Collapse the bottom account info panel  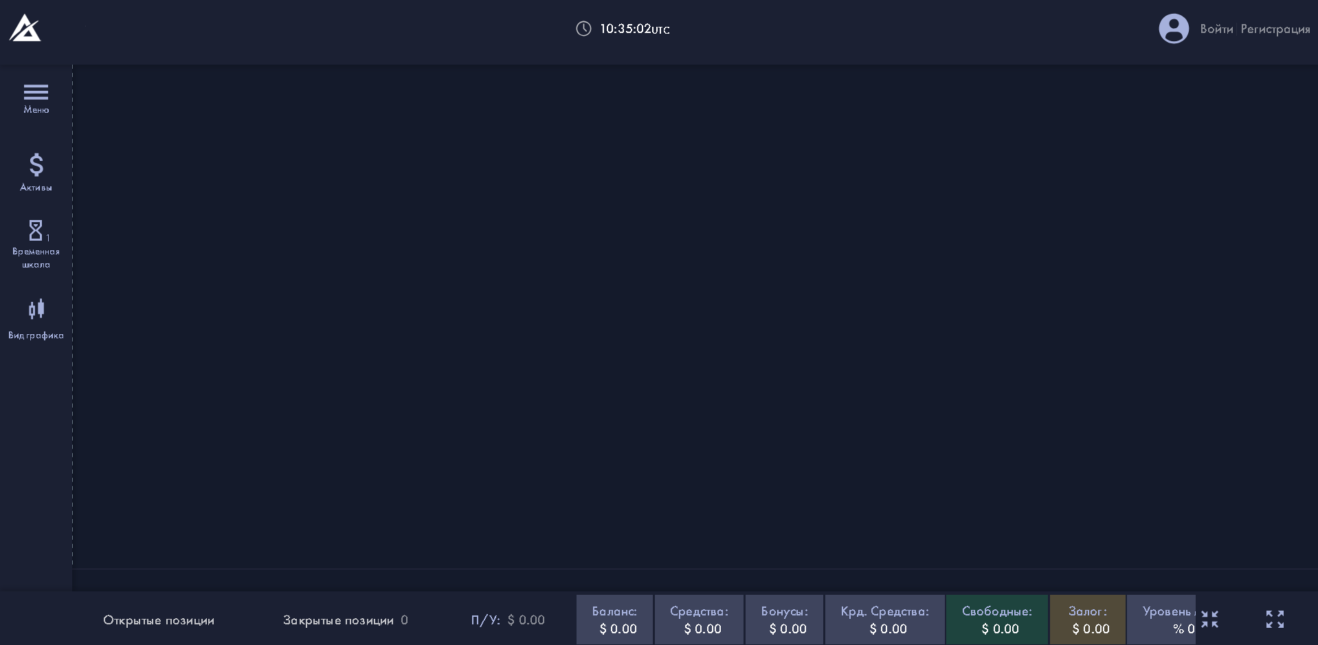[1210, 620]
